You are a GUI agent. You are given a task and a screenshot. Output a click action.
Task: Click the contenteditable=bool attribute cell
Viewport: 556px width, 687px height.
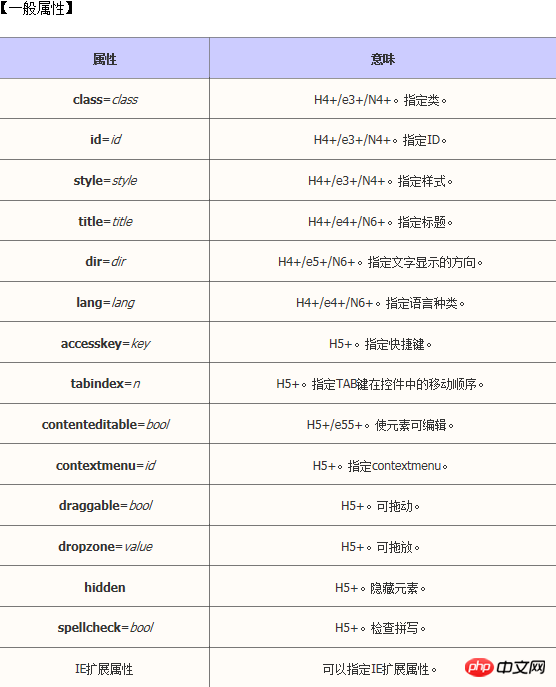coord(105,424)
